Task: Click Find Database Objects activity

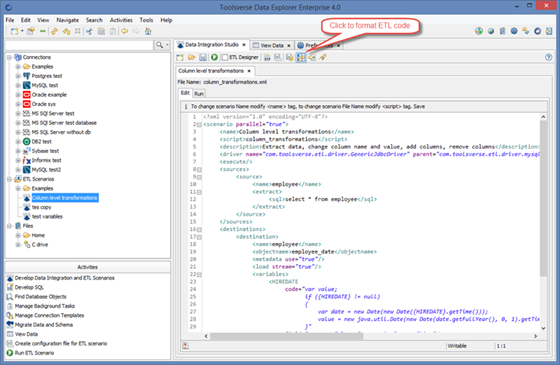Action: click(40, 296)
